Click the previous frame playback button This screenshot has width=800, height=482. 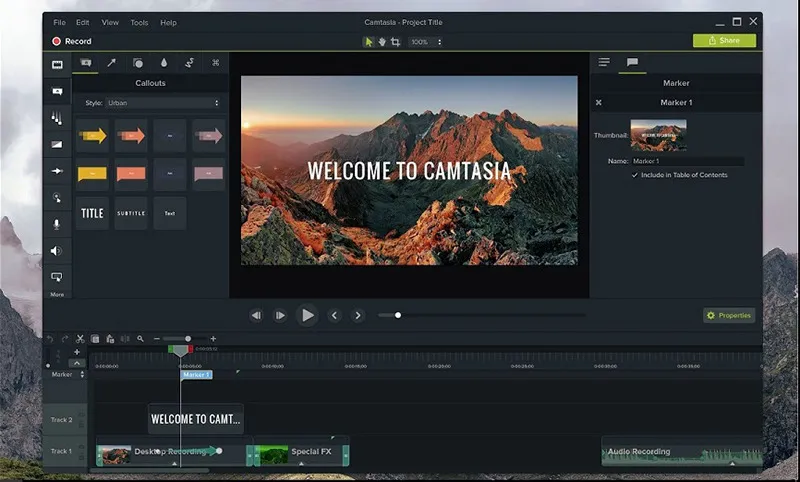coord(256,315)
